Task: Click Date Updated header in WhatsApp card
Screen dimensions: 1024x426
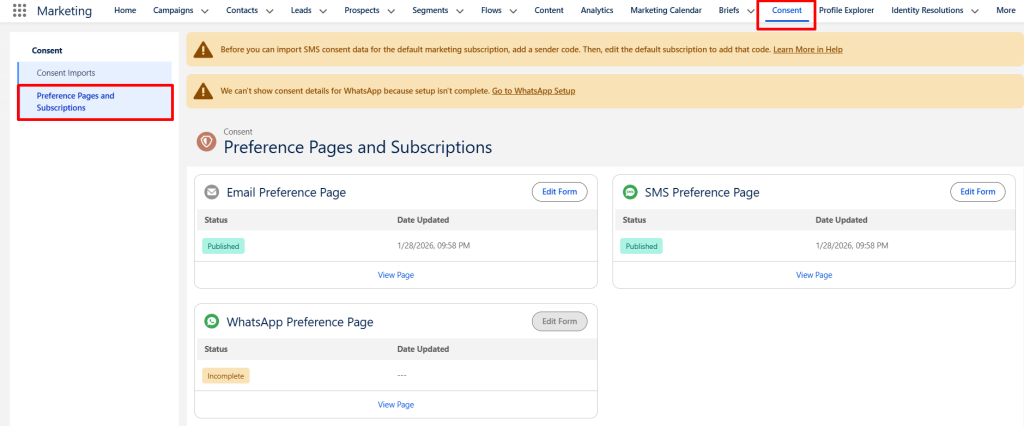Action: tap(423, 350)
